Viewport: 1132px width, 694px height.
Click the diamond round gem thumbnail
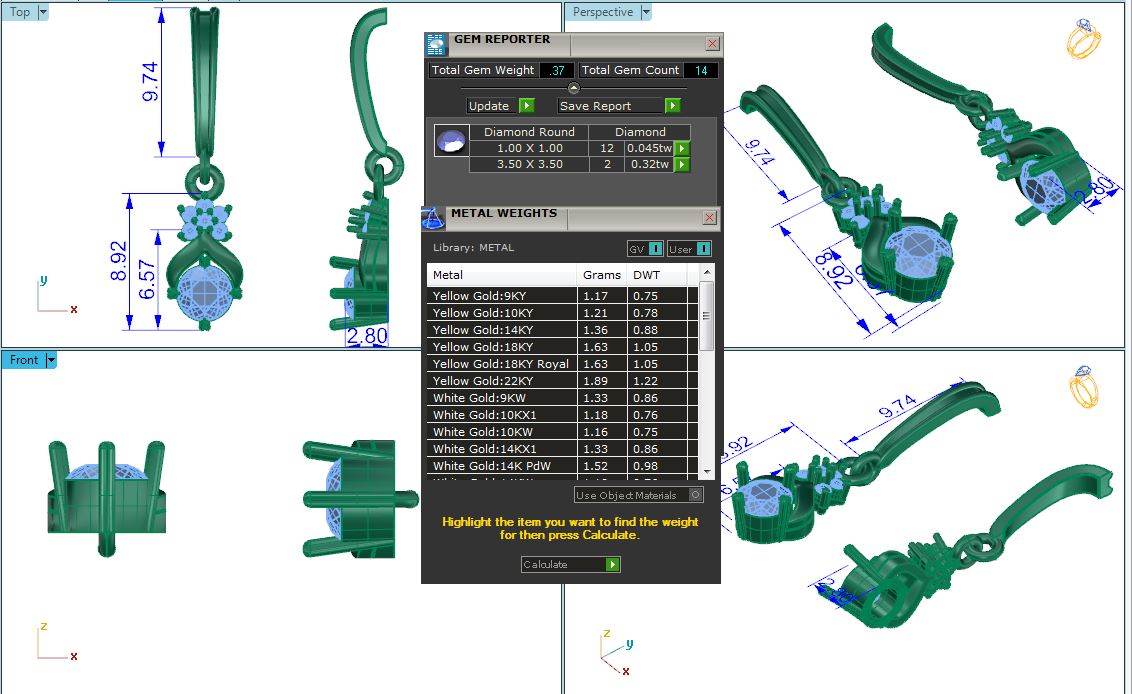[x=451, y=141]
